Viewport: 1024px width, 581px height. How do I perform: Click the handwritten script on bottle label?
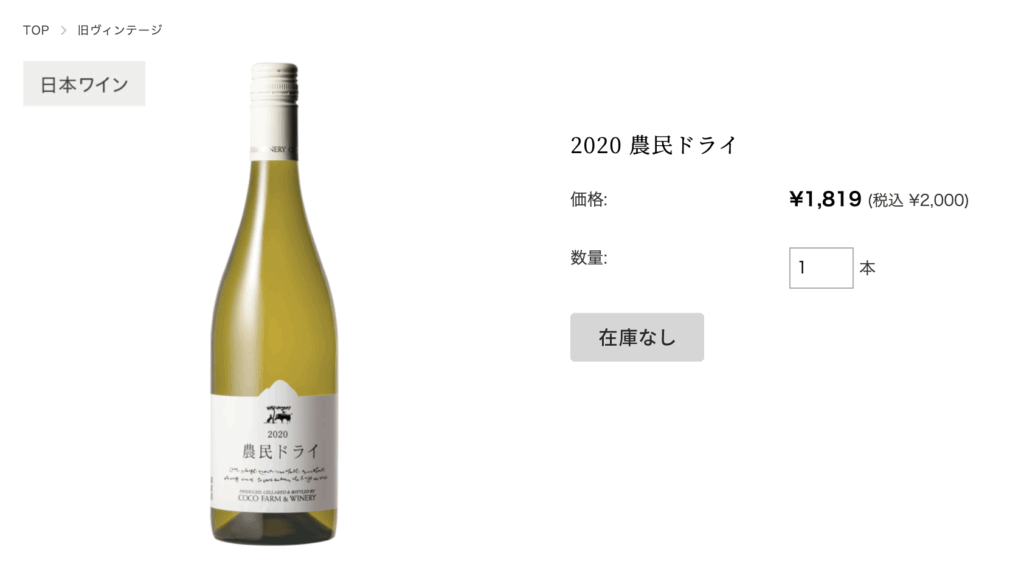click(278, 474)
